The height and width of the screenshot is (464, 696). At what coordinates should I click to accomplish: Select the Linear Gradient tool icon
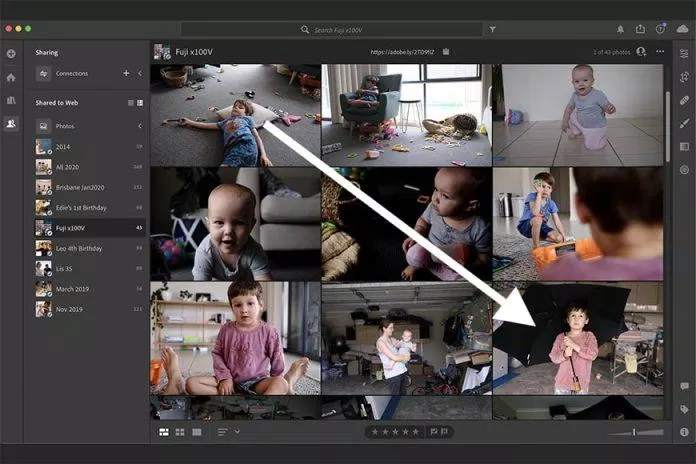(x=684, y=147)
